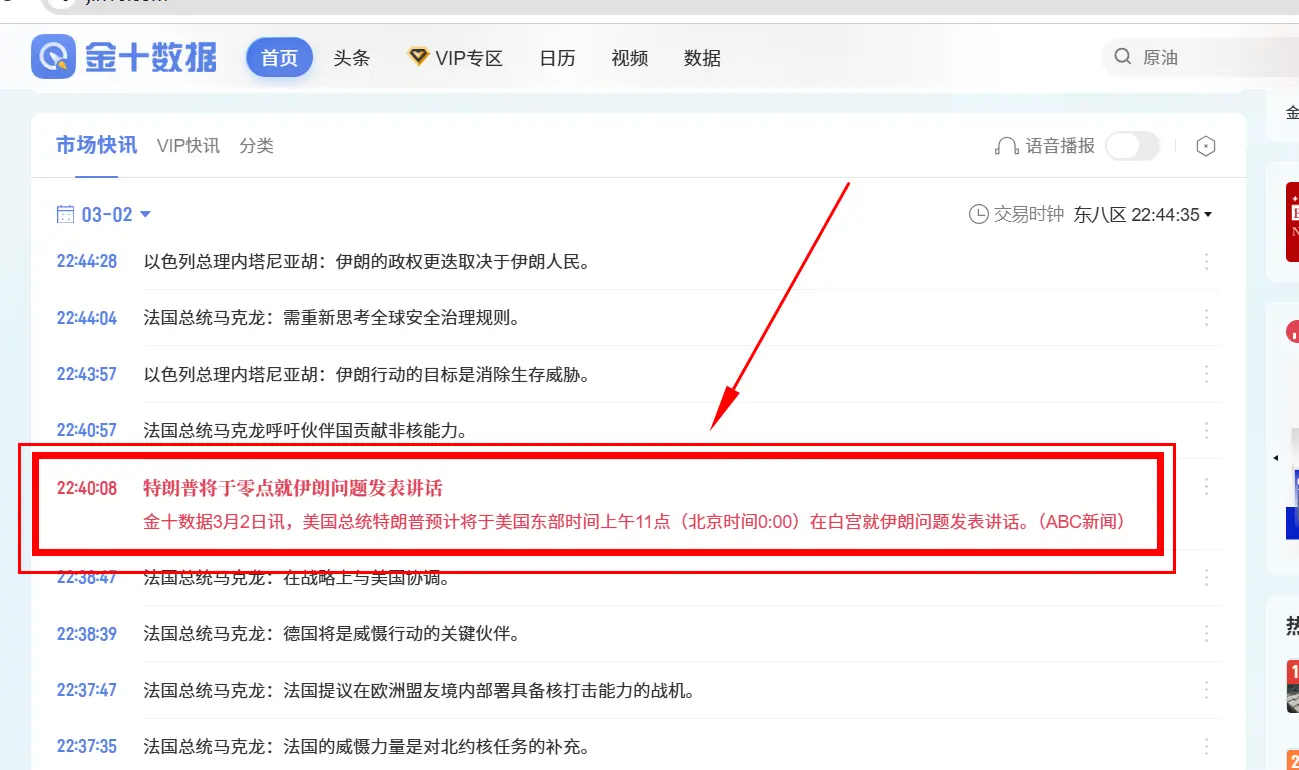This screenshot has height=770, width=1299.
Task: Click the 金十数据 logo
Action: [x=124, y=56]
